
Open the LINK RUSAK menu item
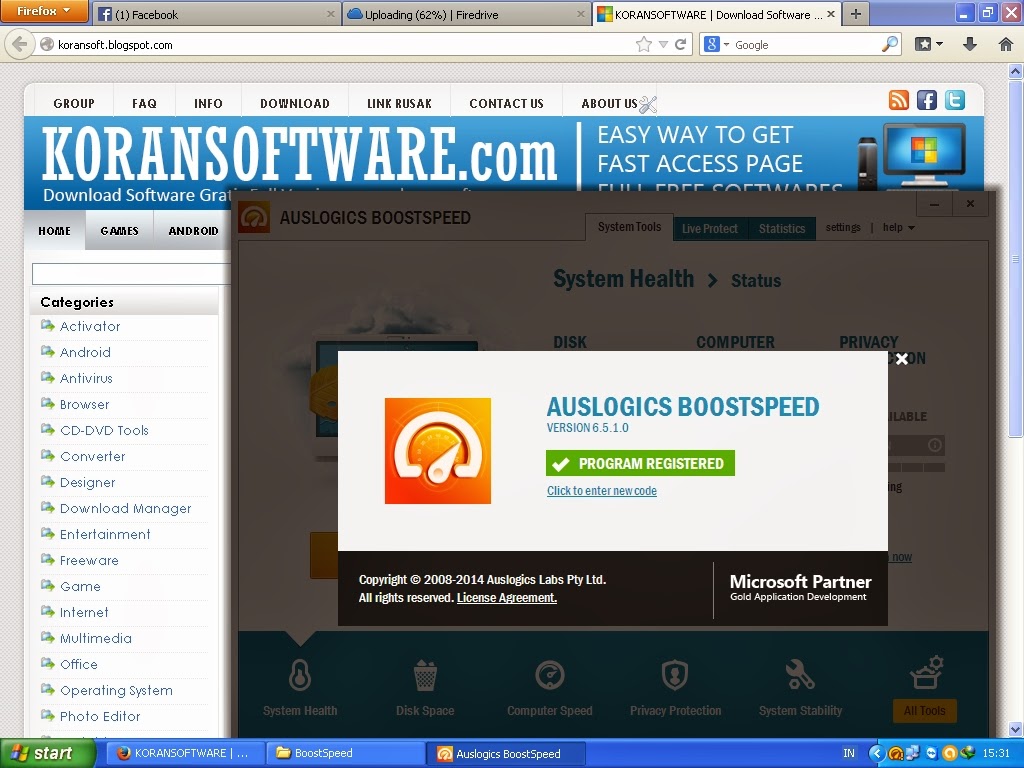pos(399,103)
